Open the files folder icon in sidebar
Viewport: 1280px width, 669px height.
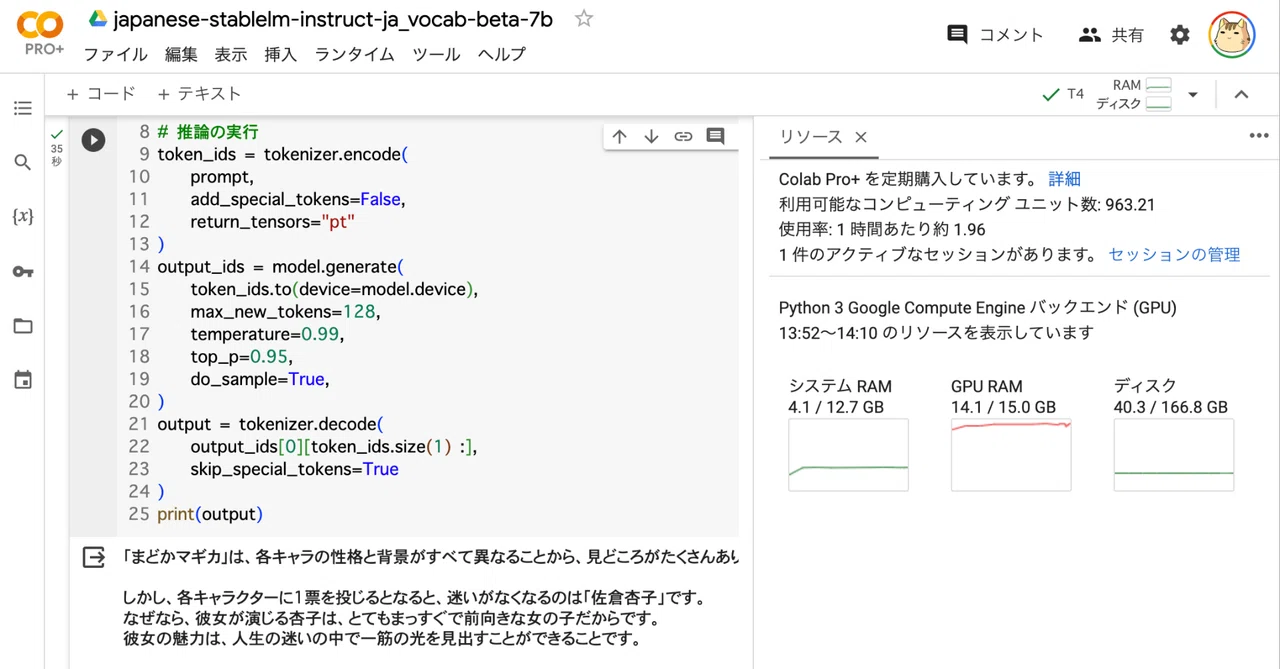click(23, 326)
